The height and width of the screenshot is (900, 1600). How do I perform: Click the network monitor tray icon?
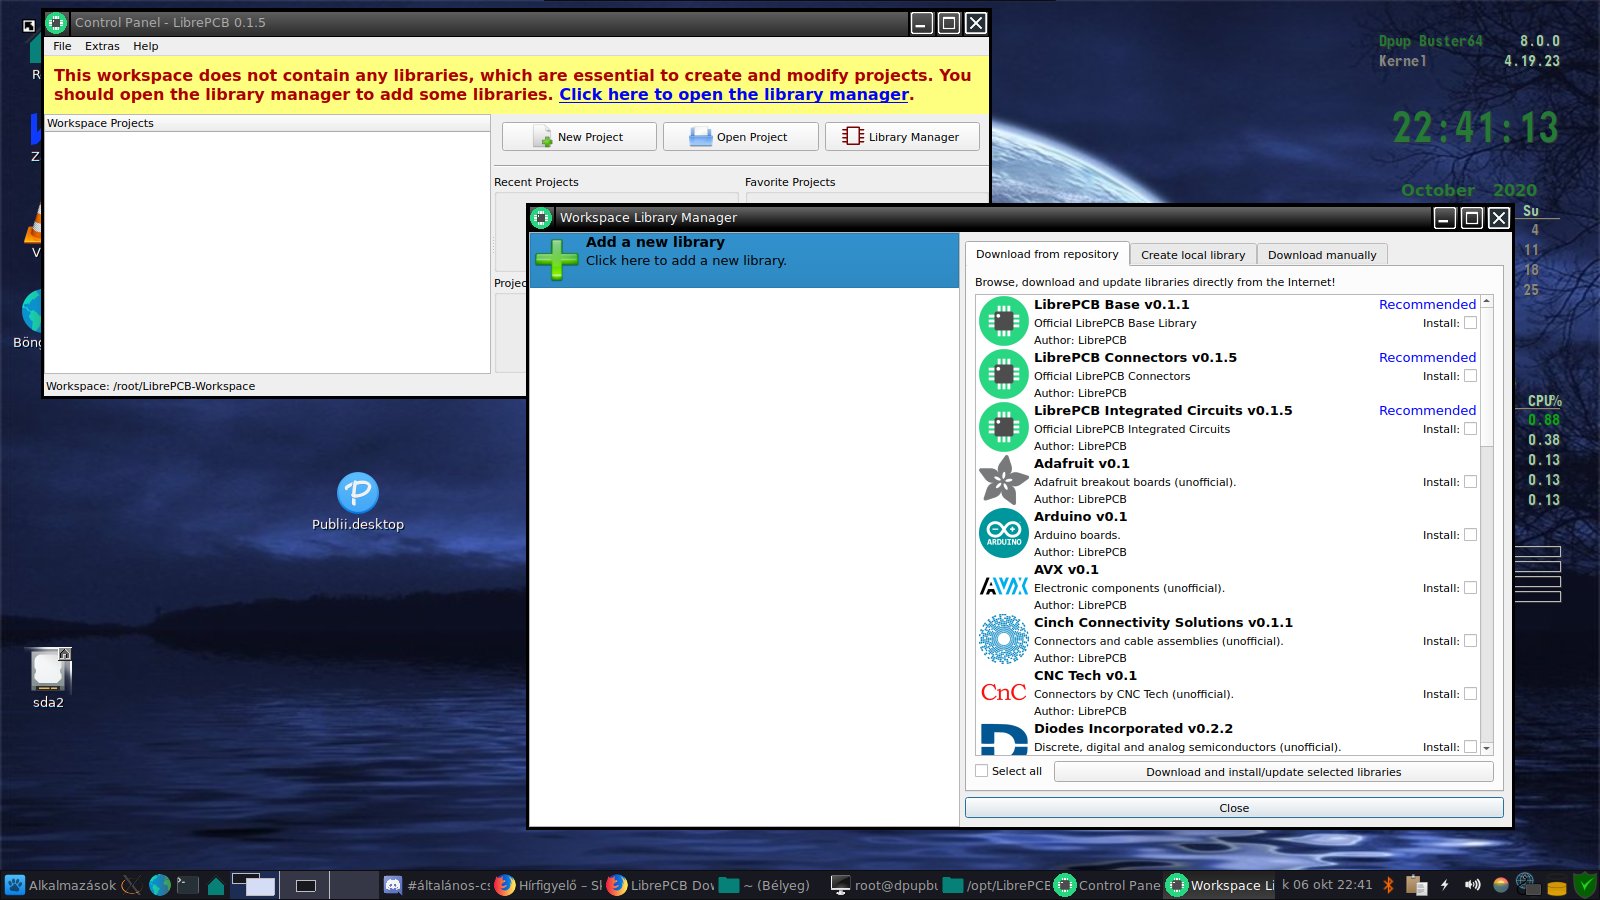pyautogui.click(x=1528, y=885)
